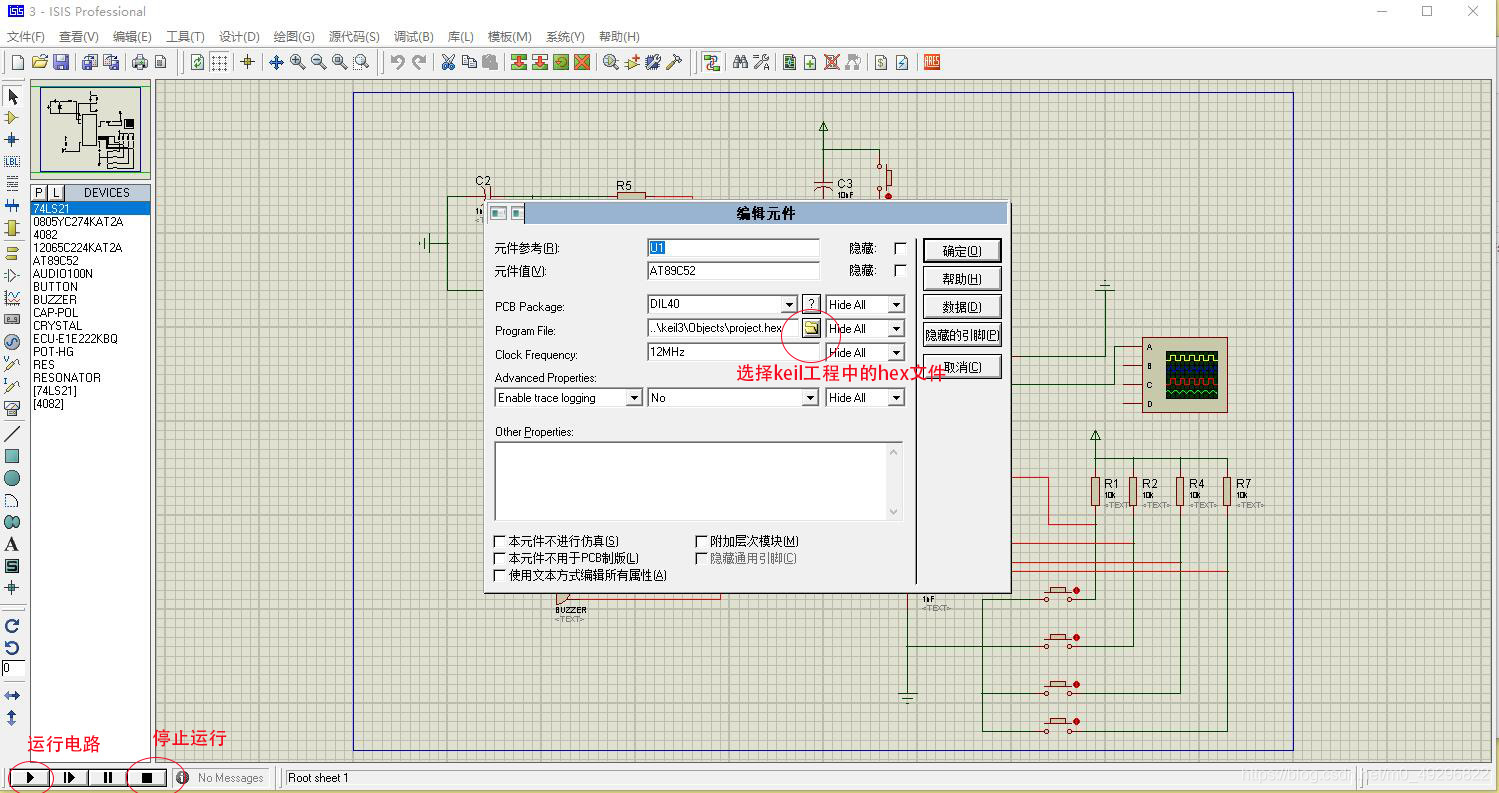Open the Hide All dropdown for PCB Package
Image resolution: width=1499 pixels, height=793 pixels.
pos(896,304)
